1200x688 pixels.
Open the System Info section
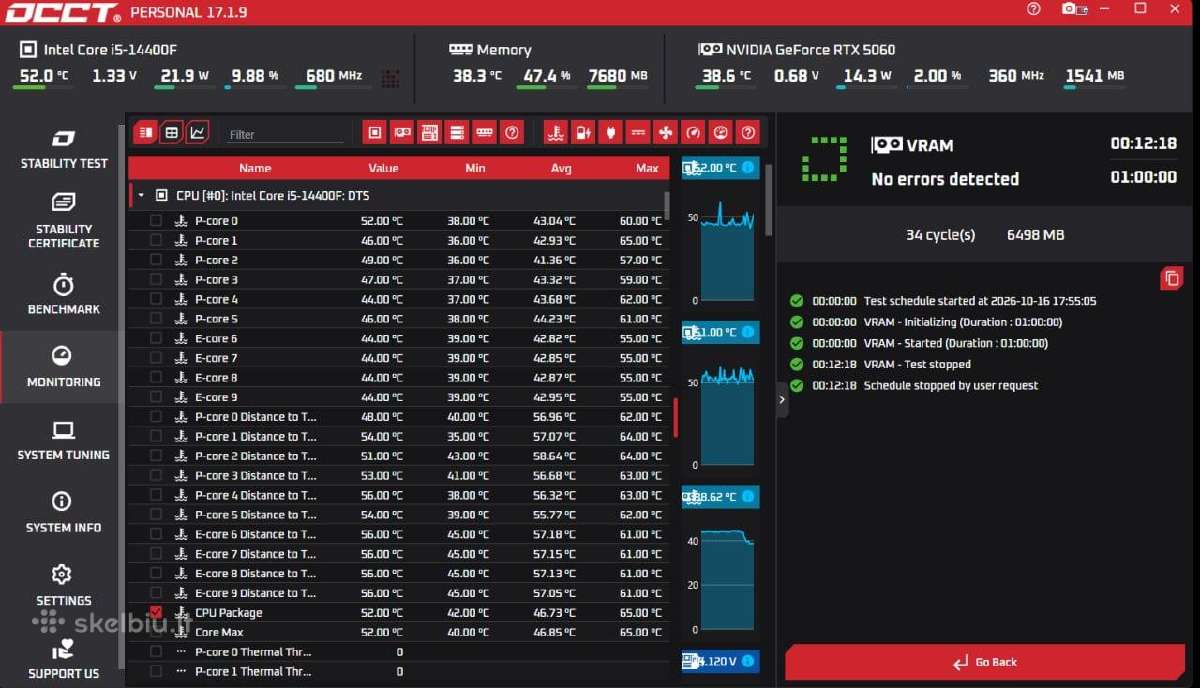63,513
